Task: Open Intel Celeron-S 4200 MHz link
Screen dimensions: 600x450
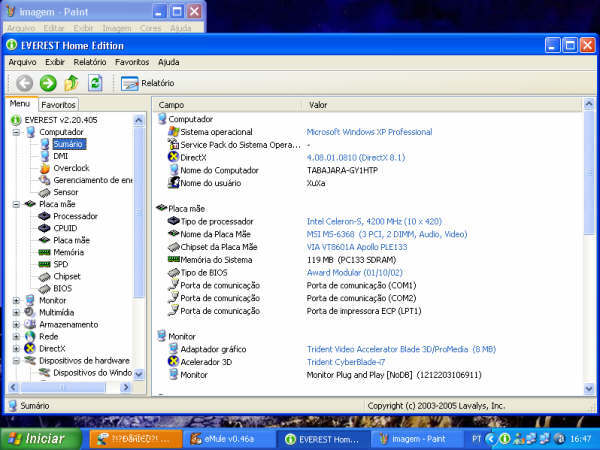Action: pyautogui.click(x=374, y=222)
